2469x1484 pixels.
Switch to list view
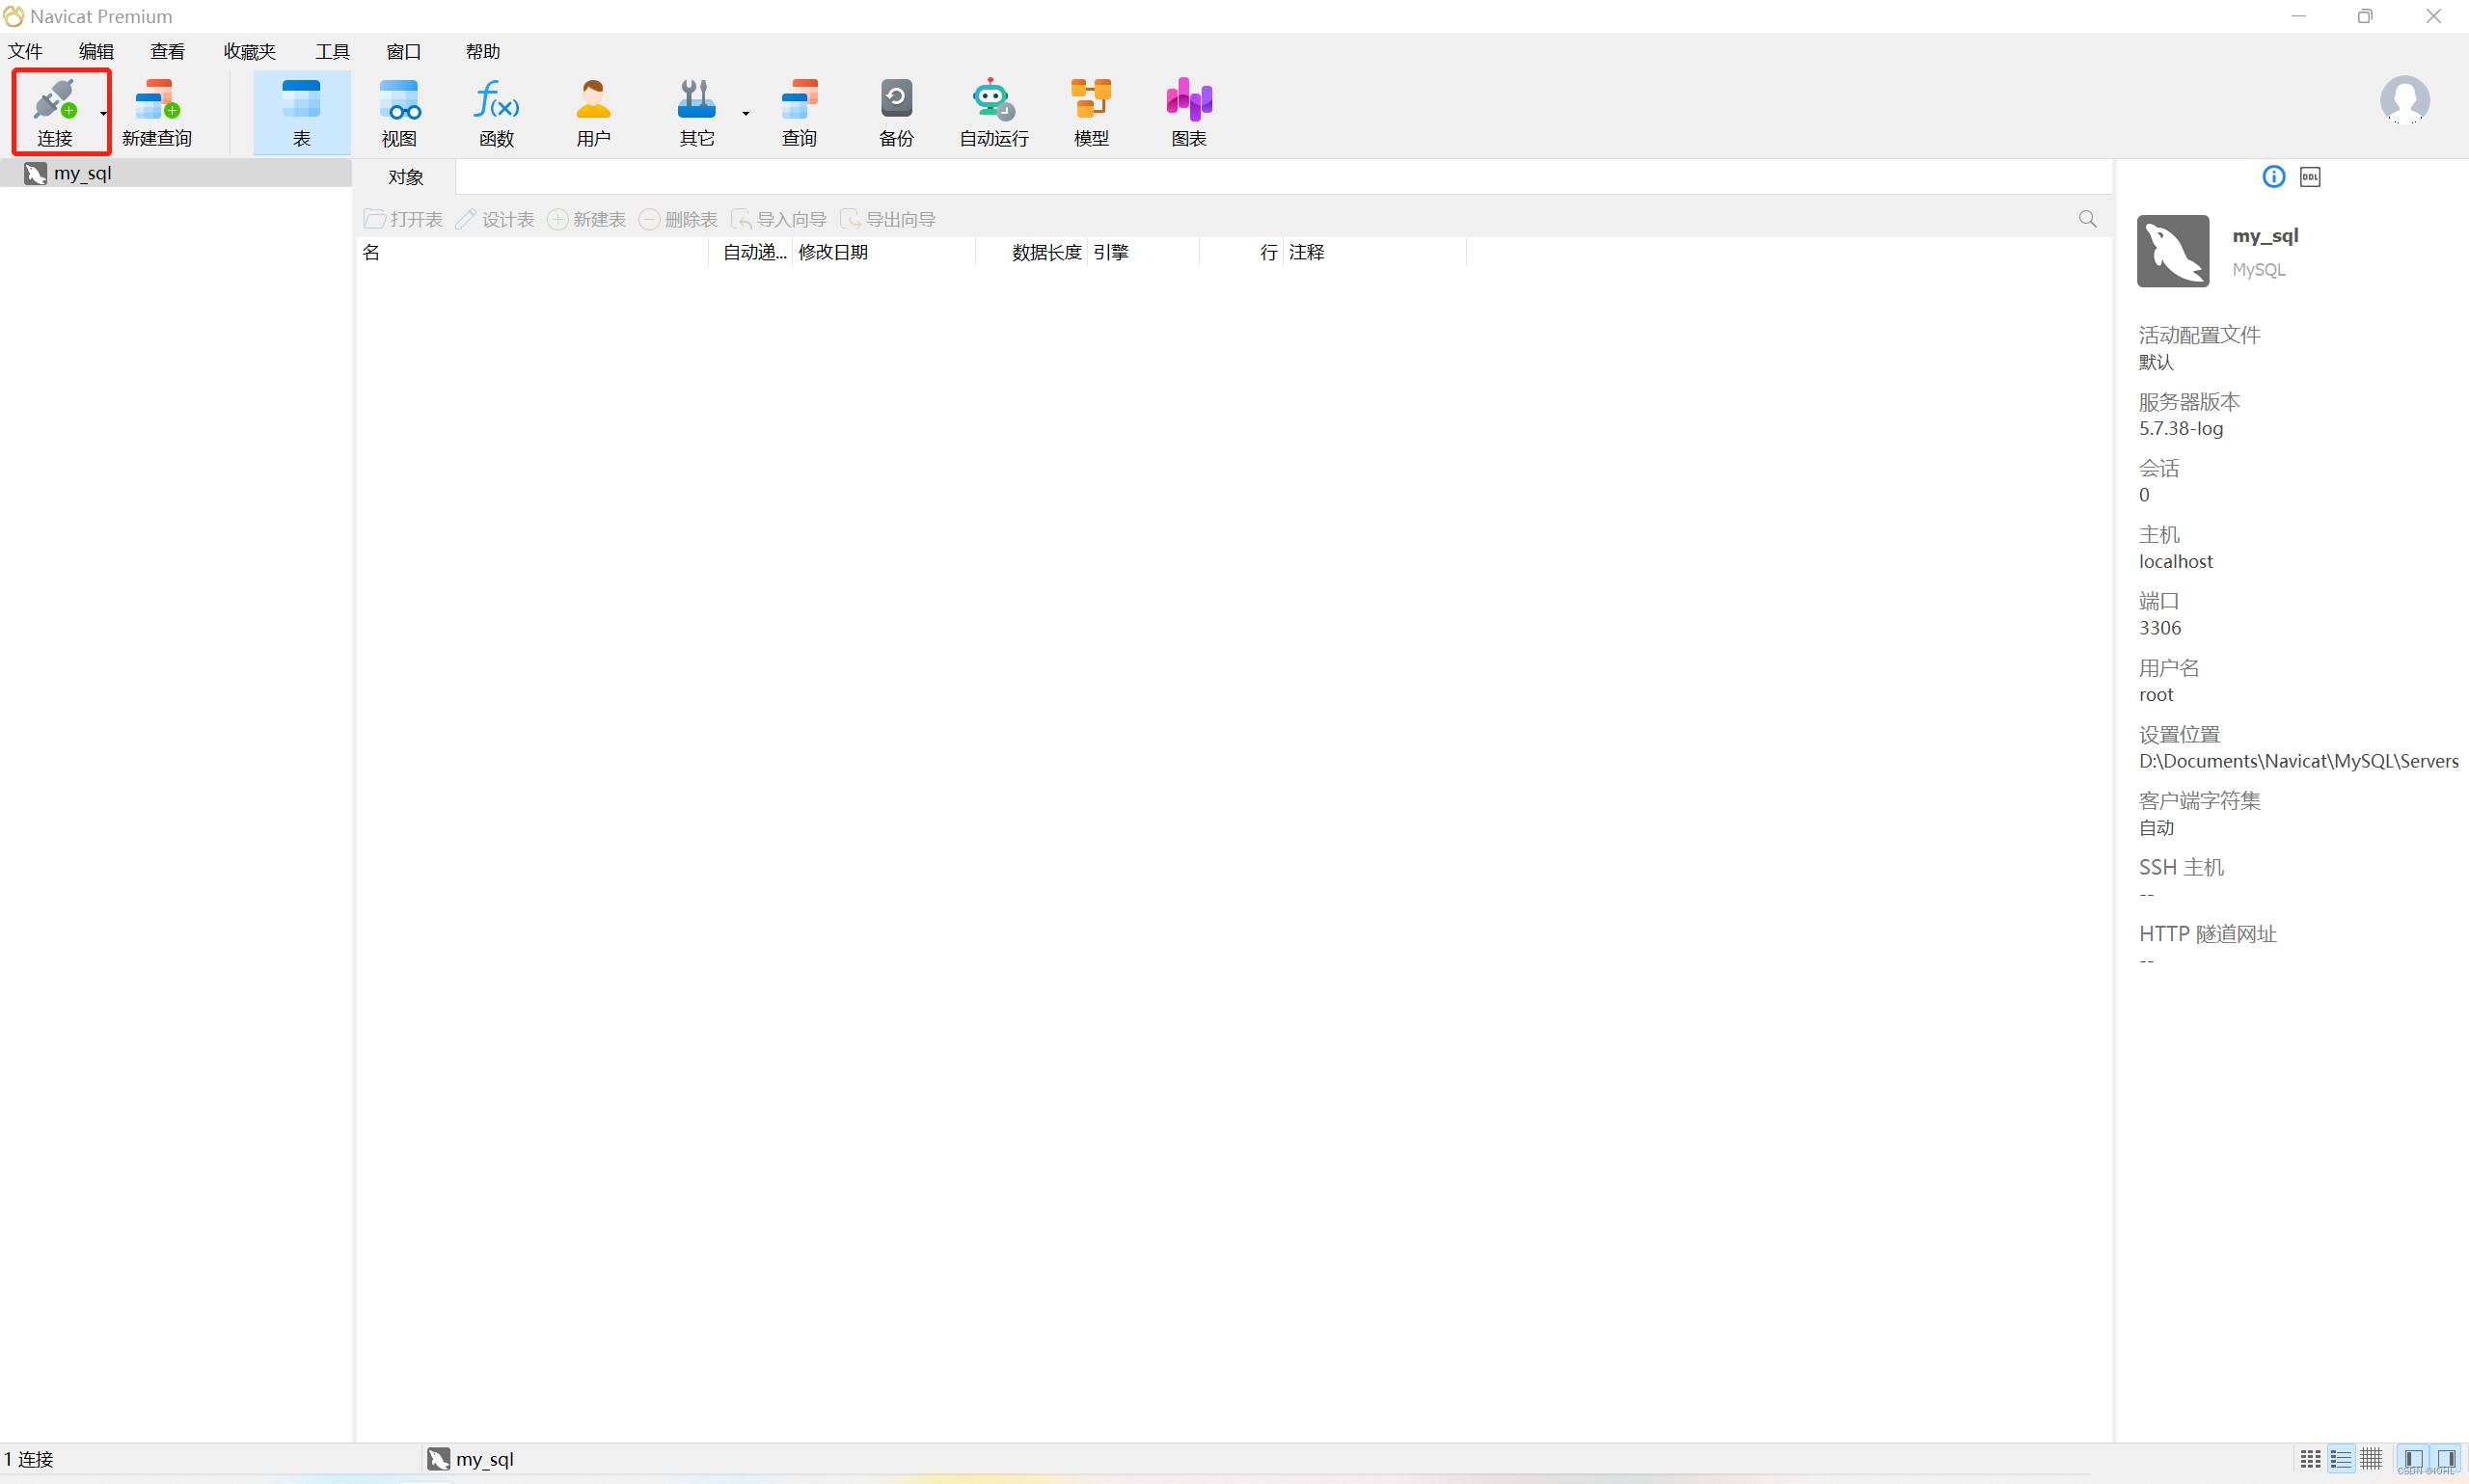pyautogui.click(x=2341, y=1459)
